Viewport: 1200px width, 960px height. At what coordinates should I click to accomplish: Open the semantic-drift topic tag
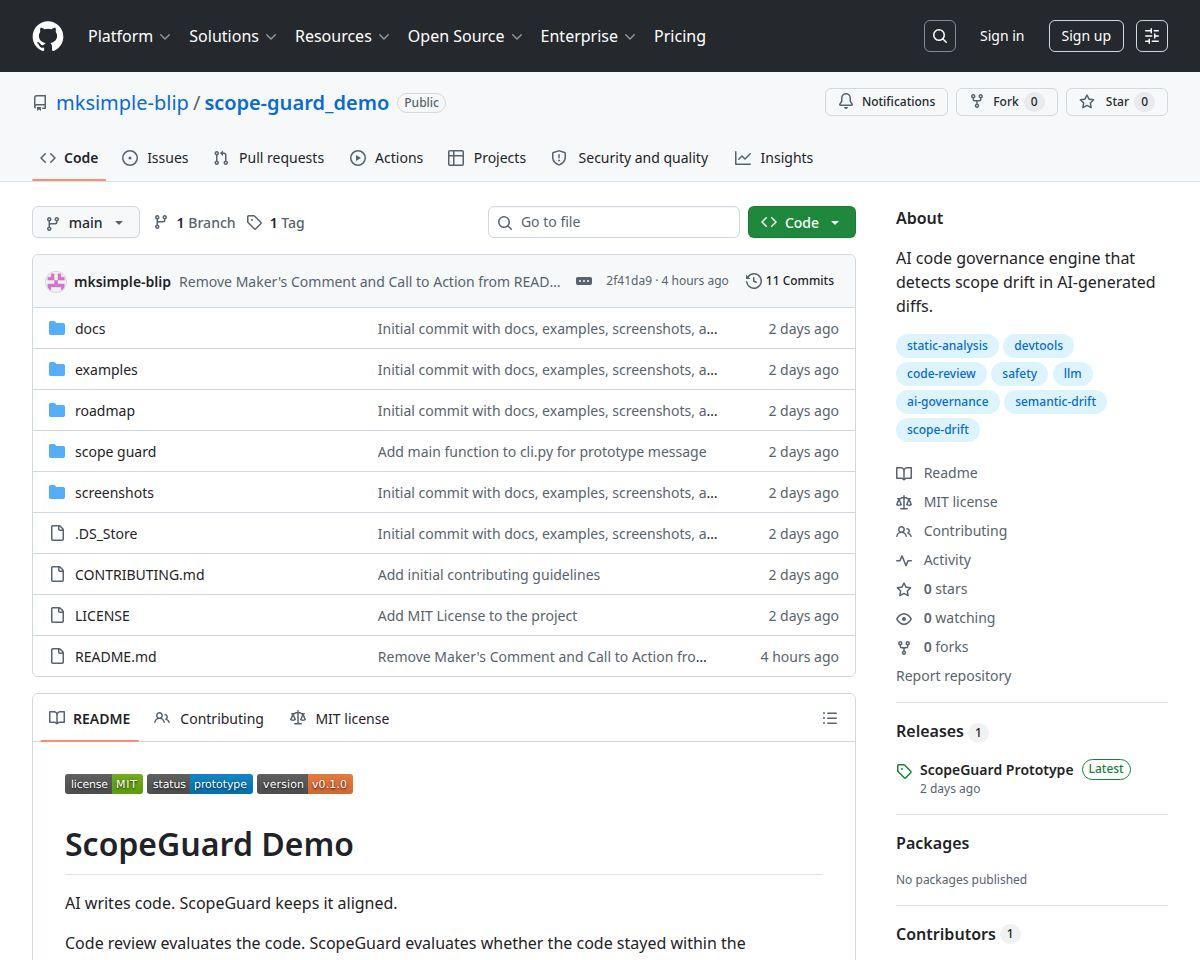[1055, 402]
